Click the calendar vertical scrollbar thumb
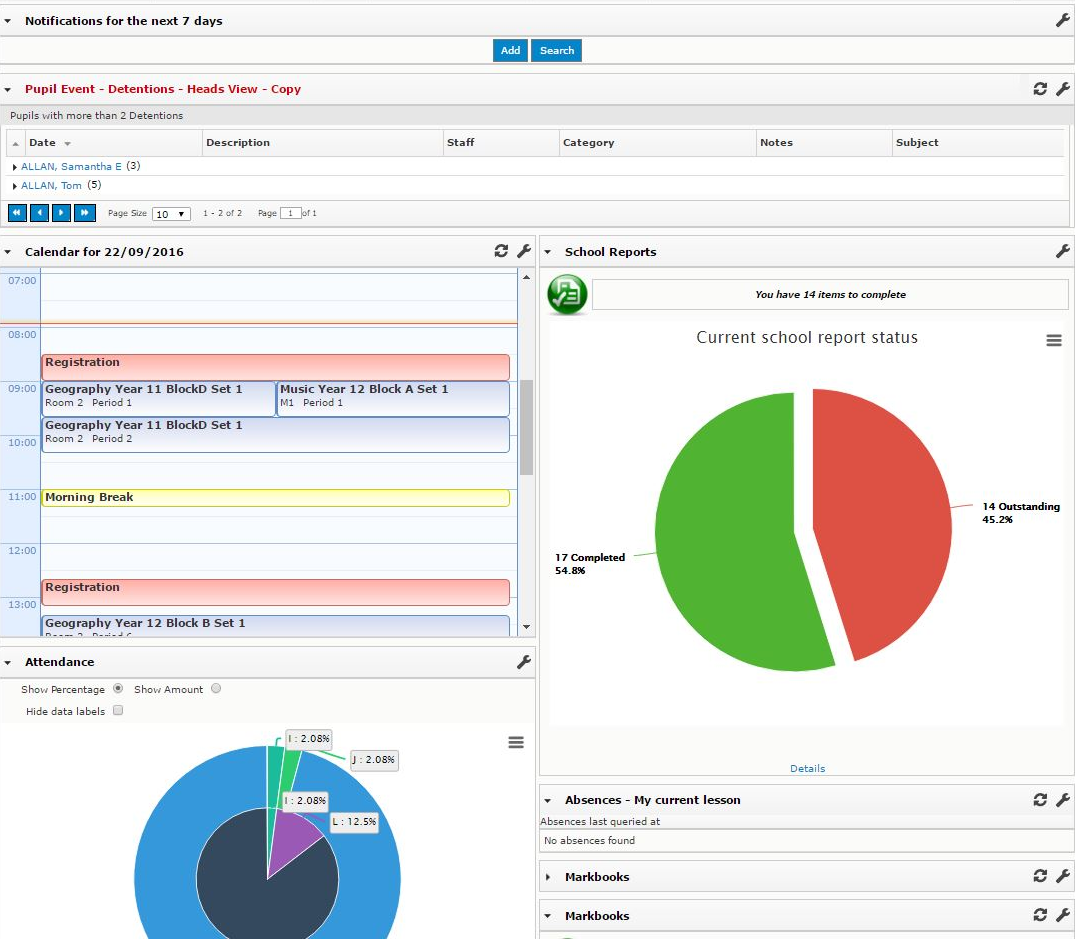This screenshot has width=1075, height=939. 527,427
